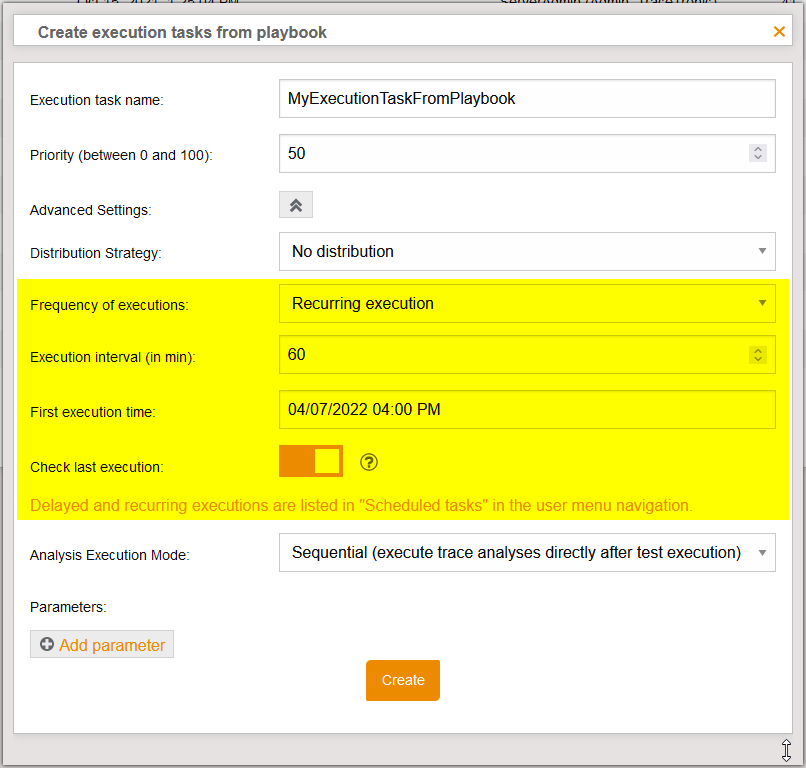Click the Add parameter button

tap(102, 645)
